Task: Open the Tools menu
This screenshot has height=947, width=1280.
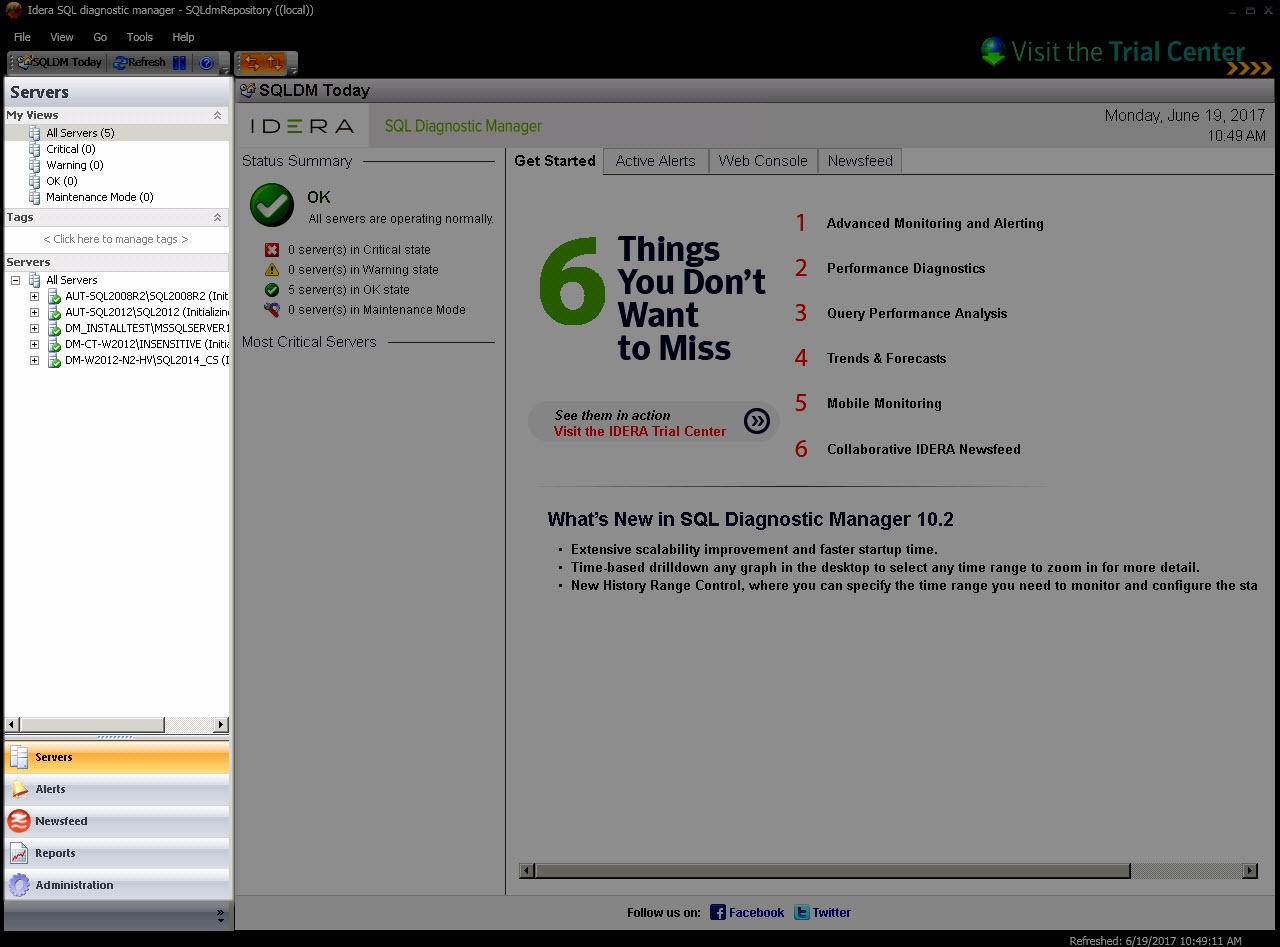Action: [x=140, y=37]
